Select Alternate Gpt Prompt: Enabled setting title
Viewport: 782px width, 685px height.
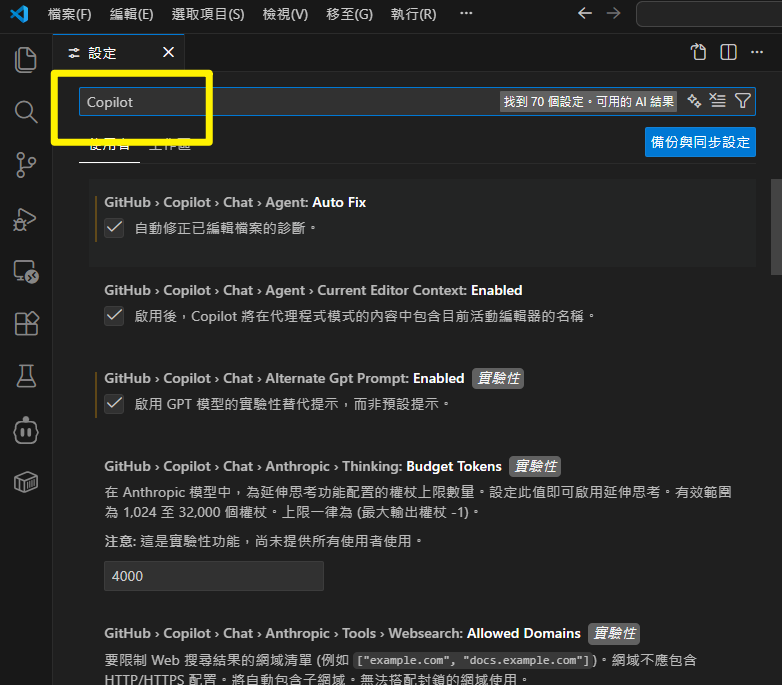(284, 378)
